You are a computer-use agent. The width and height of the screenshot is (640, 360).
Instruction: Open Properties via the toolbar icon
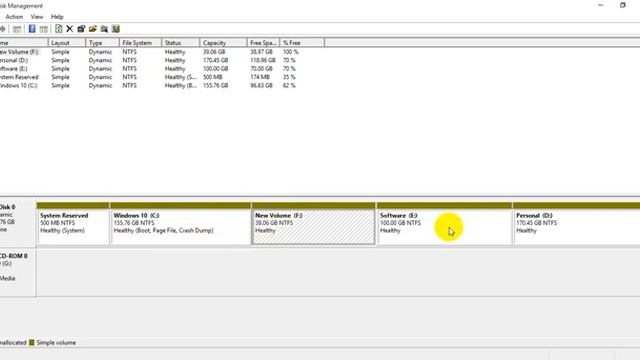(81, 29)
